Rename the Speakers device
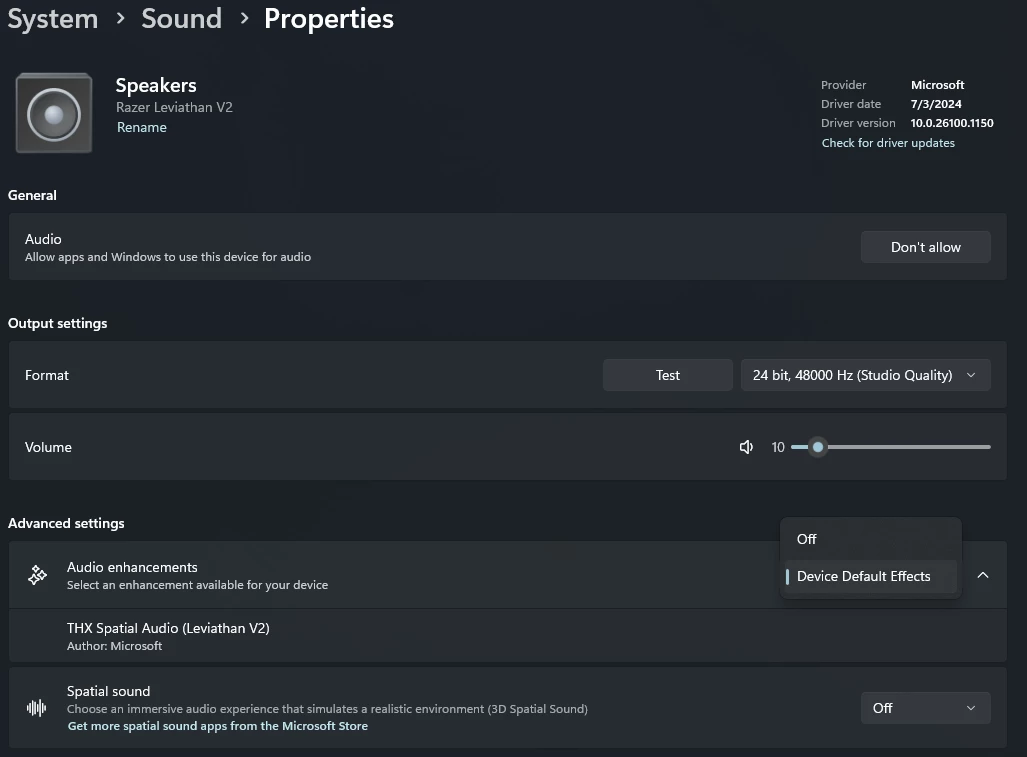Viewport: 1027px width, 757px height. (141, 127)
